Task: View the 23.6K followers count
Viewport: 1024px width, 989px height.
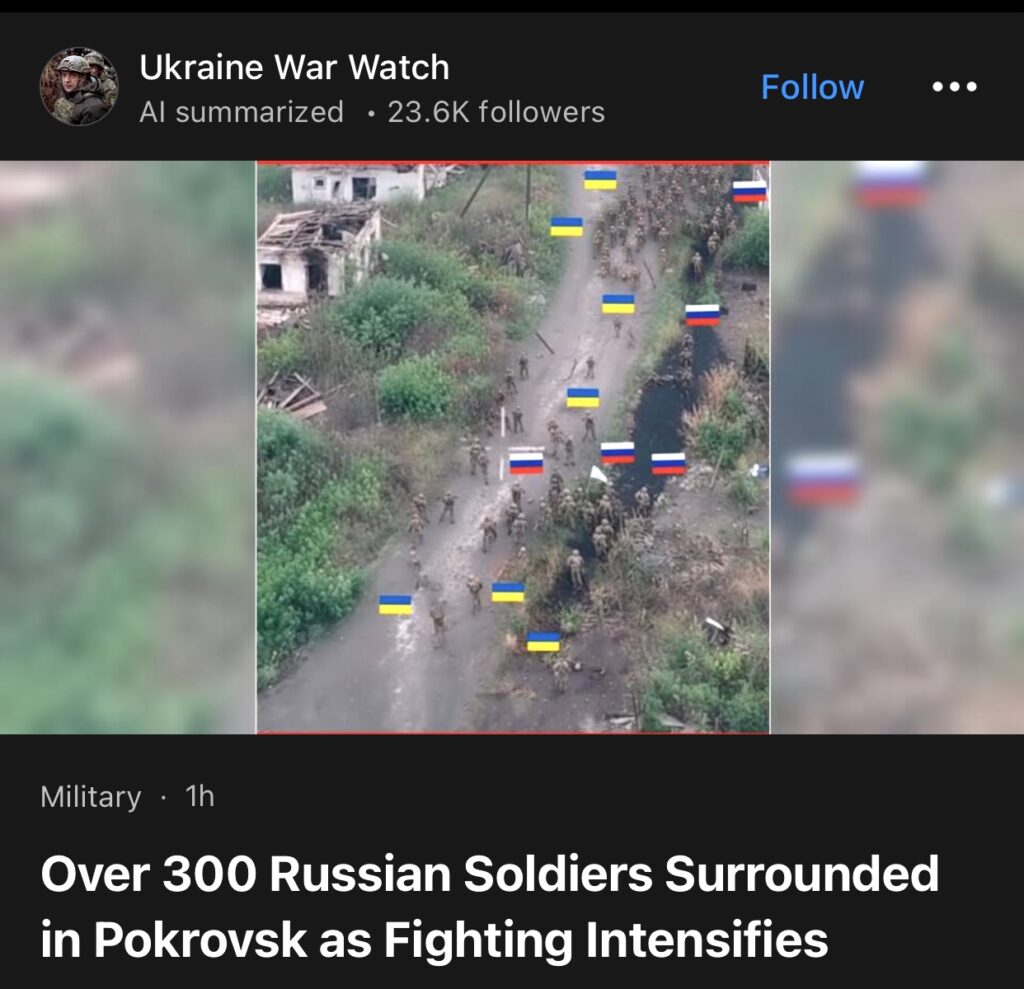Action: click(496, 112)
